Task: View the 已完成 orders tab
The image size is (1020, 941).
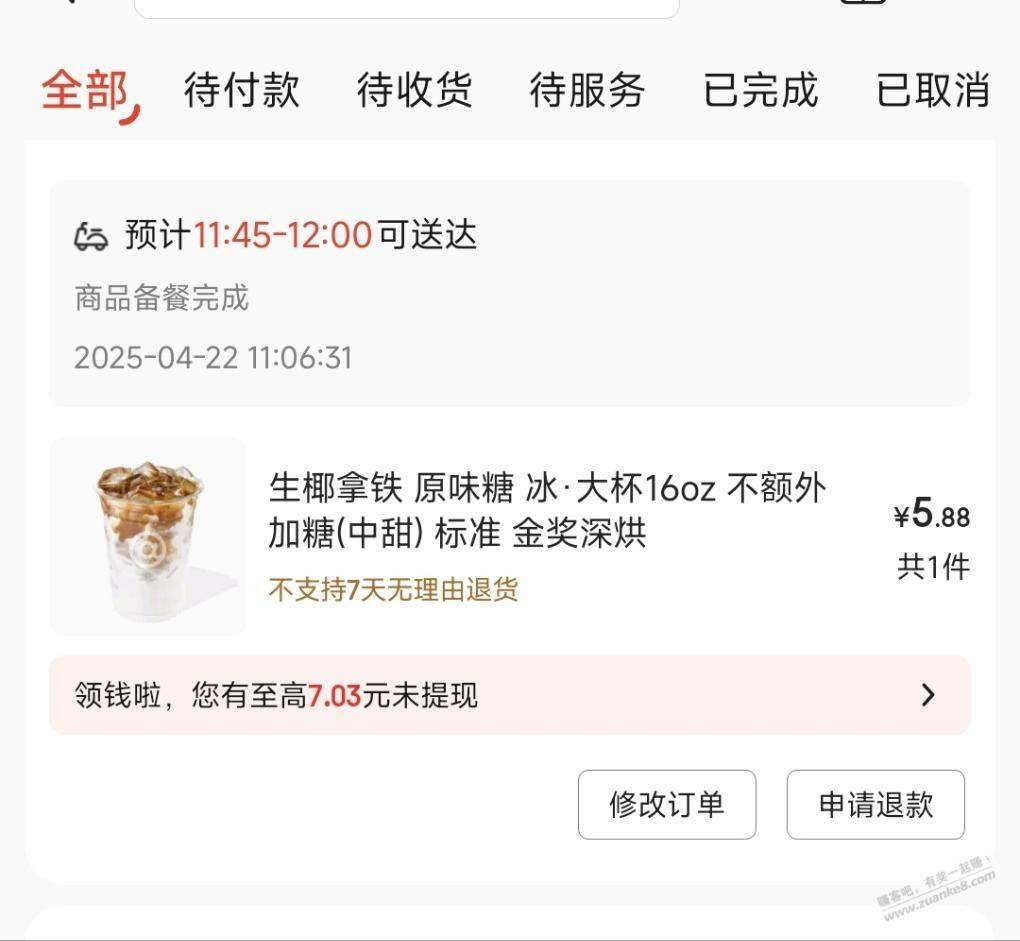Action: point(760,90)
